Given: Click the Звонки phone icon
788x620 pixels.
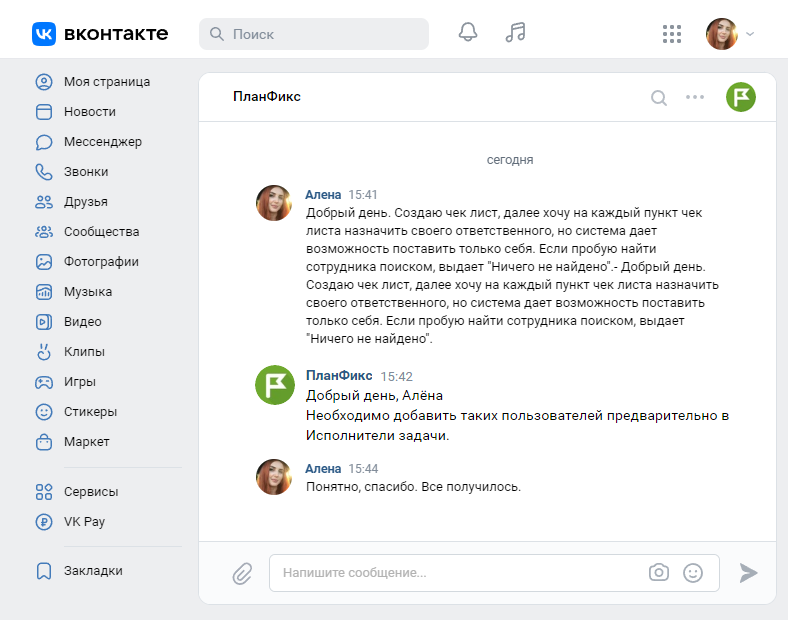Looking at the screenshot, I should (44, 172).
